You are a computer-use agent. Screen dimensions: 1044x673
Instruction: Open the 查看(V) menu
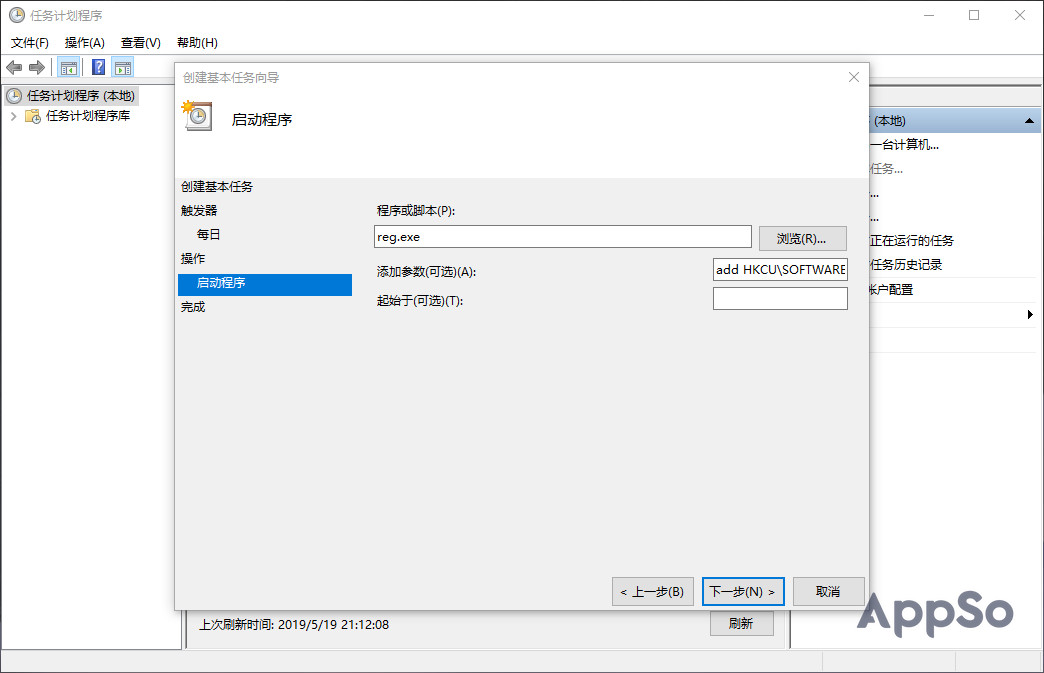tap(140, 43)
